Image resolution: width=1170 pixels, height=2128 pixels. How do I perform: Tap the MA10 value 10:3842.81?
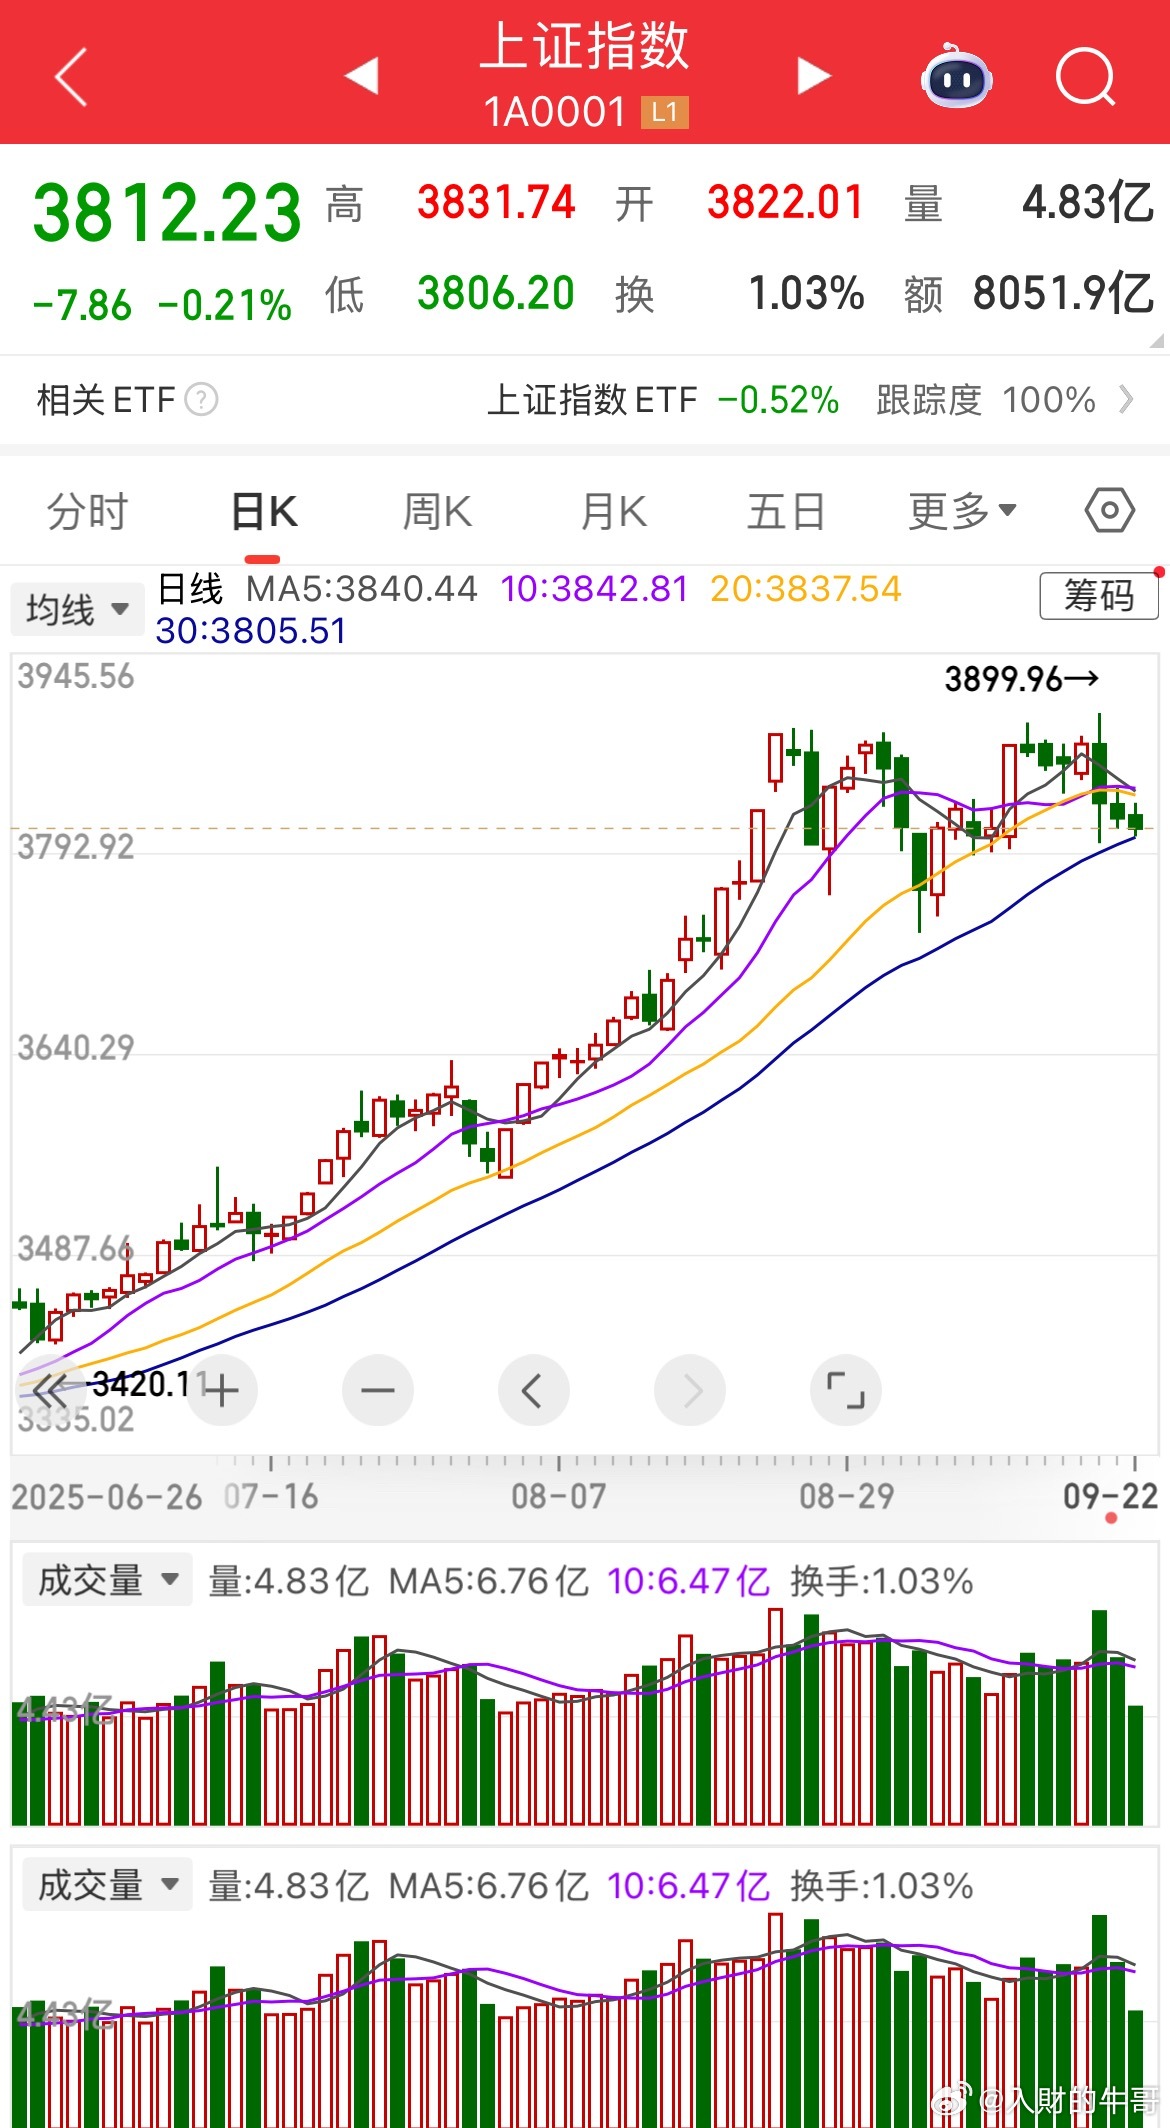coord(594,589)
